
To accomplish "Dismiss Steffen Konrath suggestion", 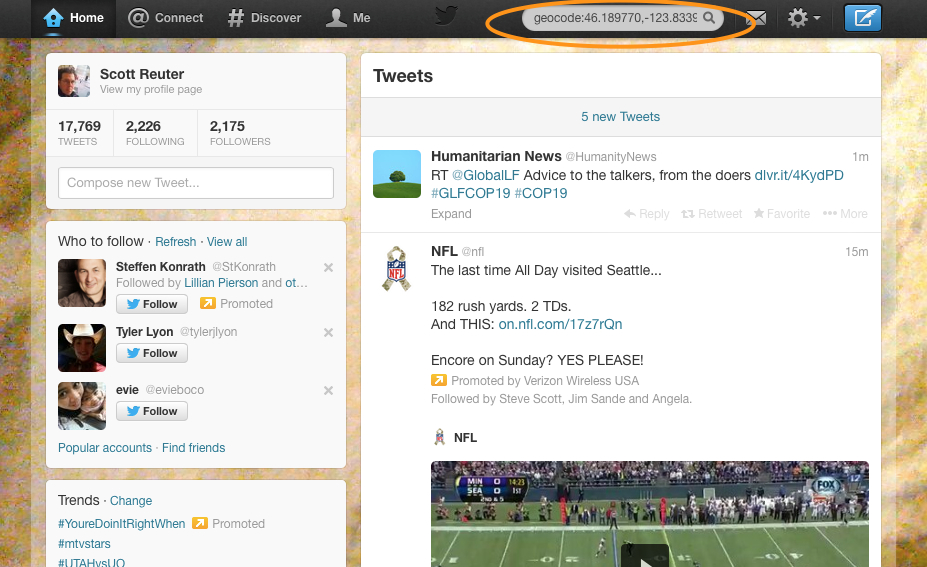I will pos(328,267).
